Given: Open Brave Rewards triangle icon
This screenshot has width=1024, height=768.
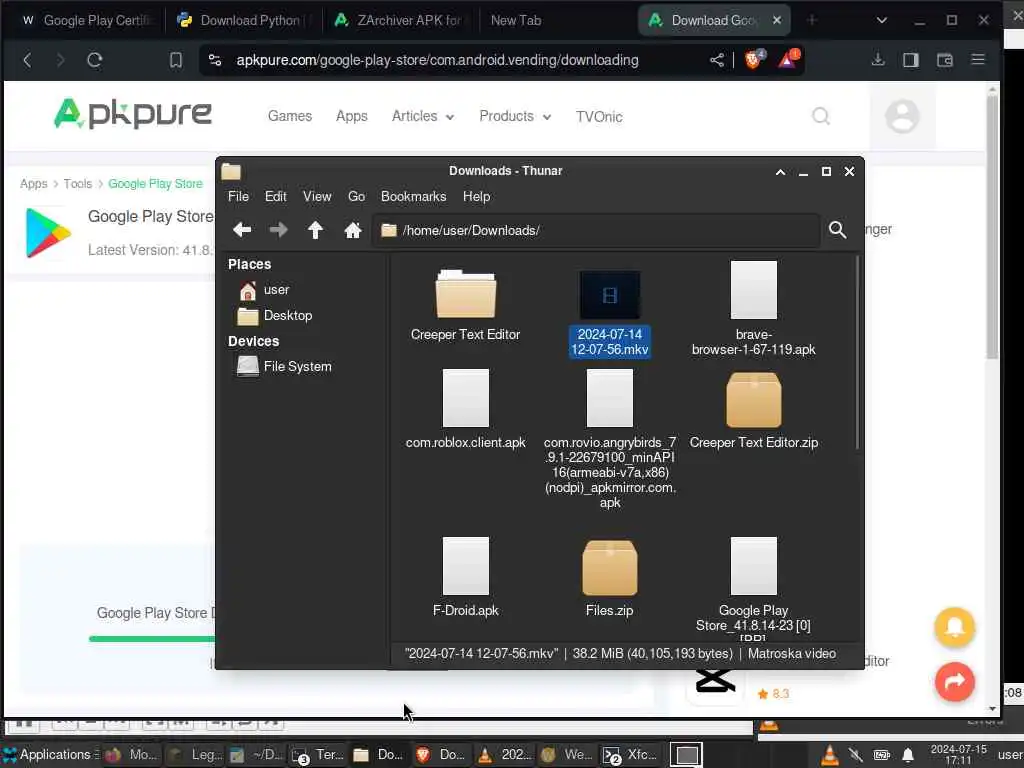Looking at the screenshot, I should click(x=788, y=59).
